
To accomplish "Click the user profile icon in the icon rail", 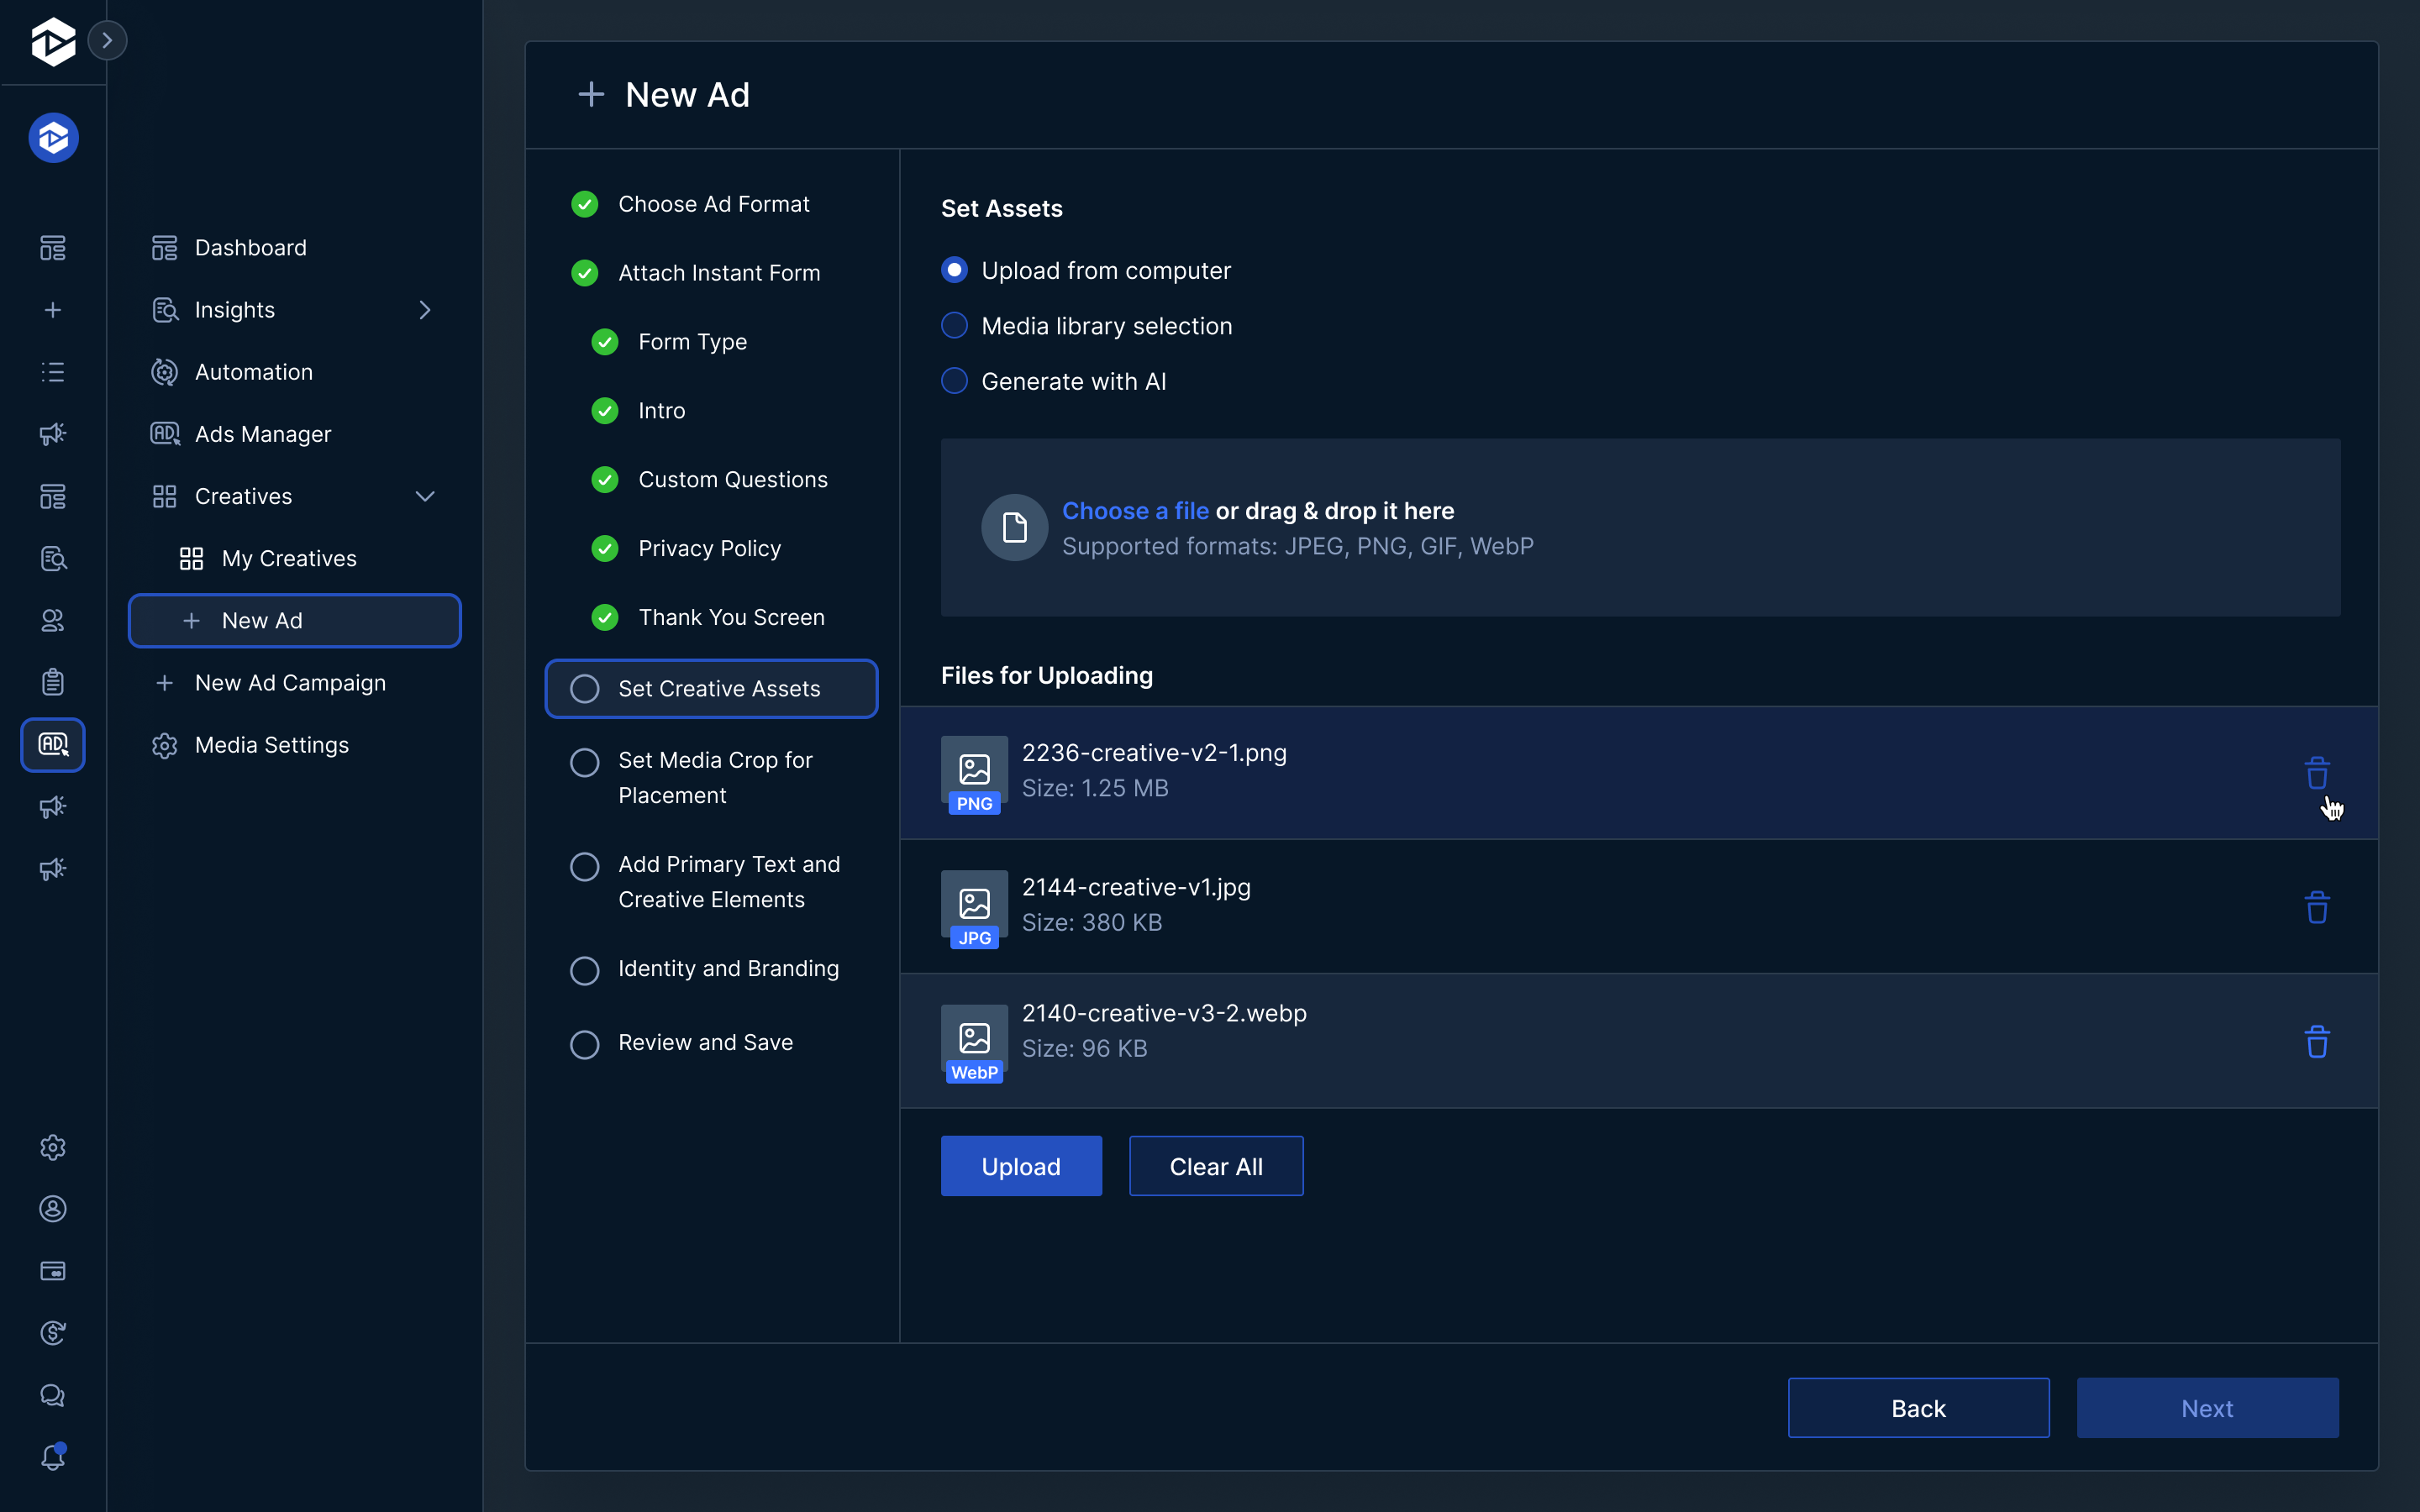I will pyautogui.click(x=53, y=1209).
